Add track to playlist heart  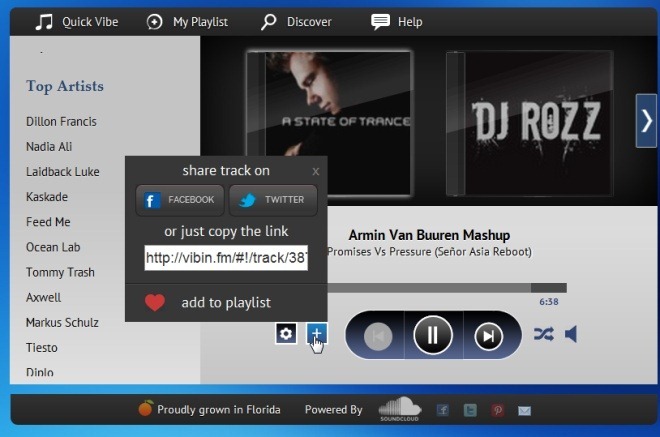[x=154, y=302]
